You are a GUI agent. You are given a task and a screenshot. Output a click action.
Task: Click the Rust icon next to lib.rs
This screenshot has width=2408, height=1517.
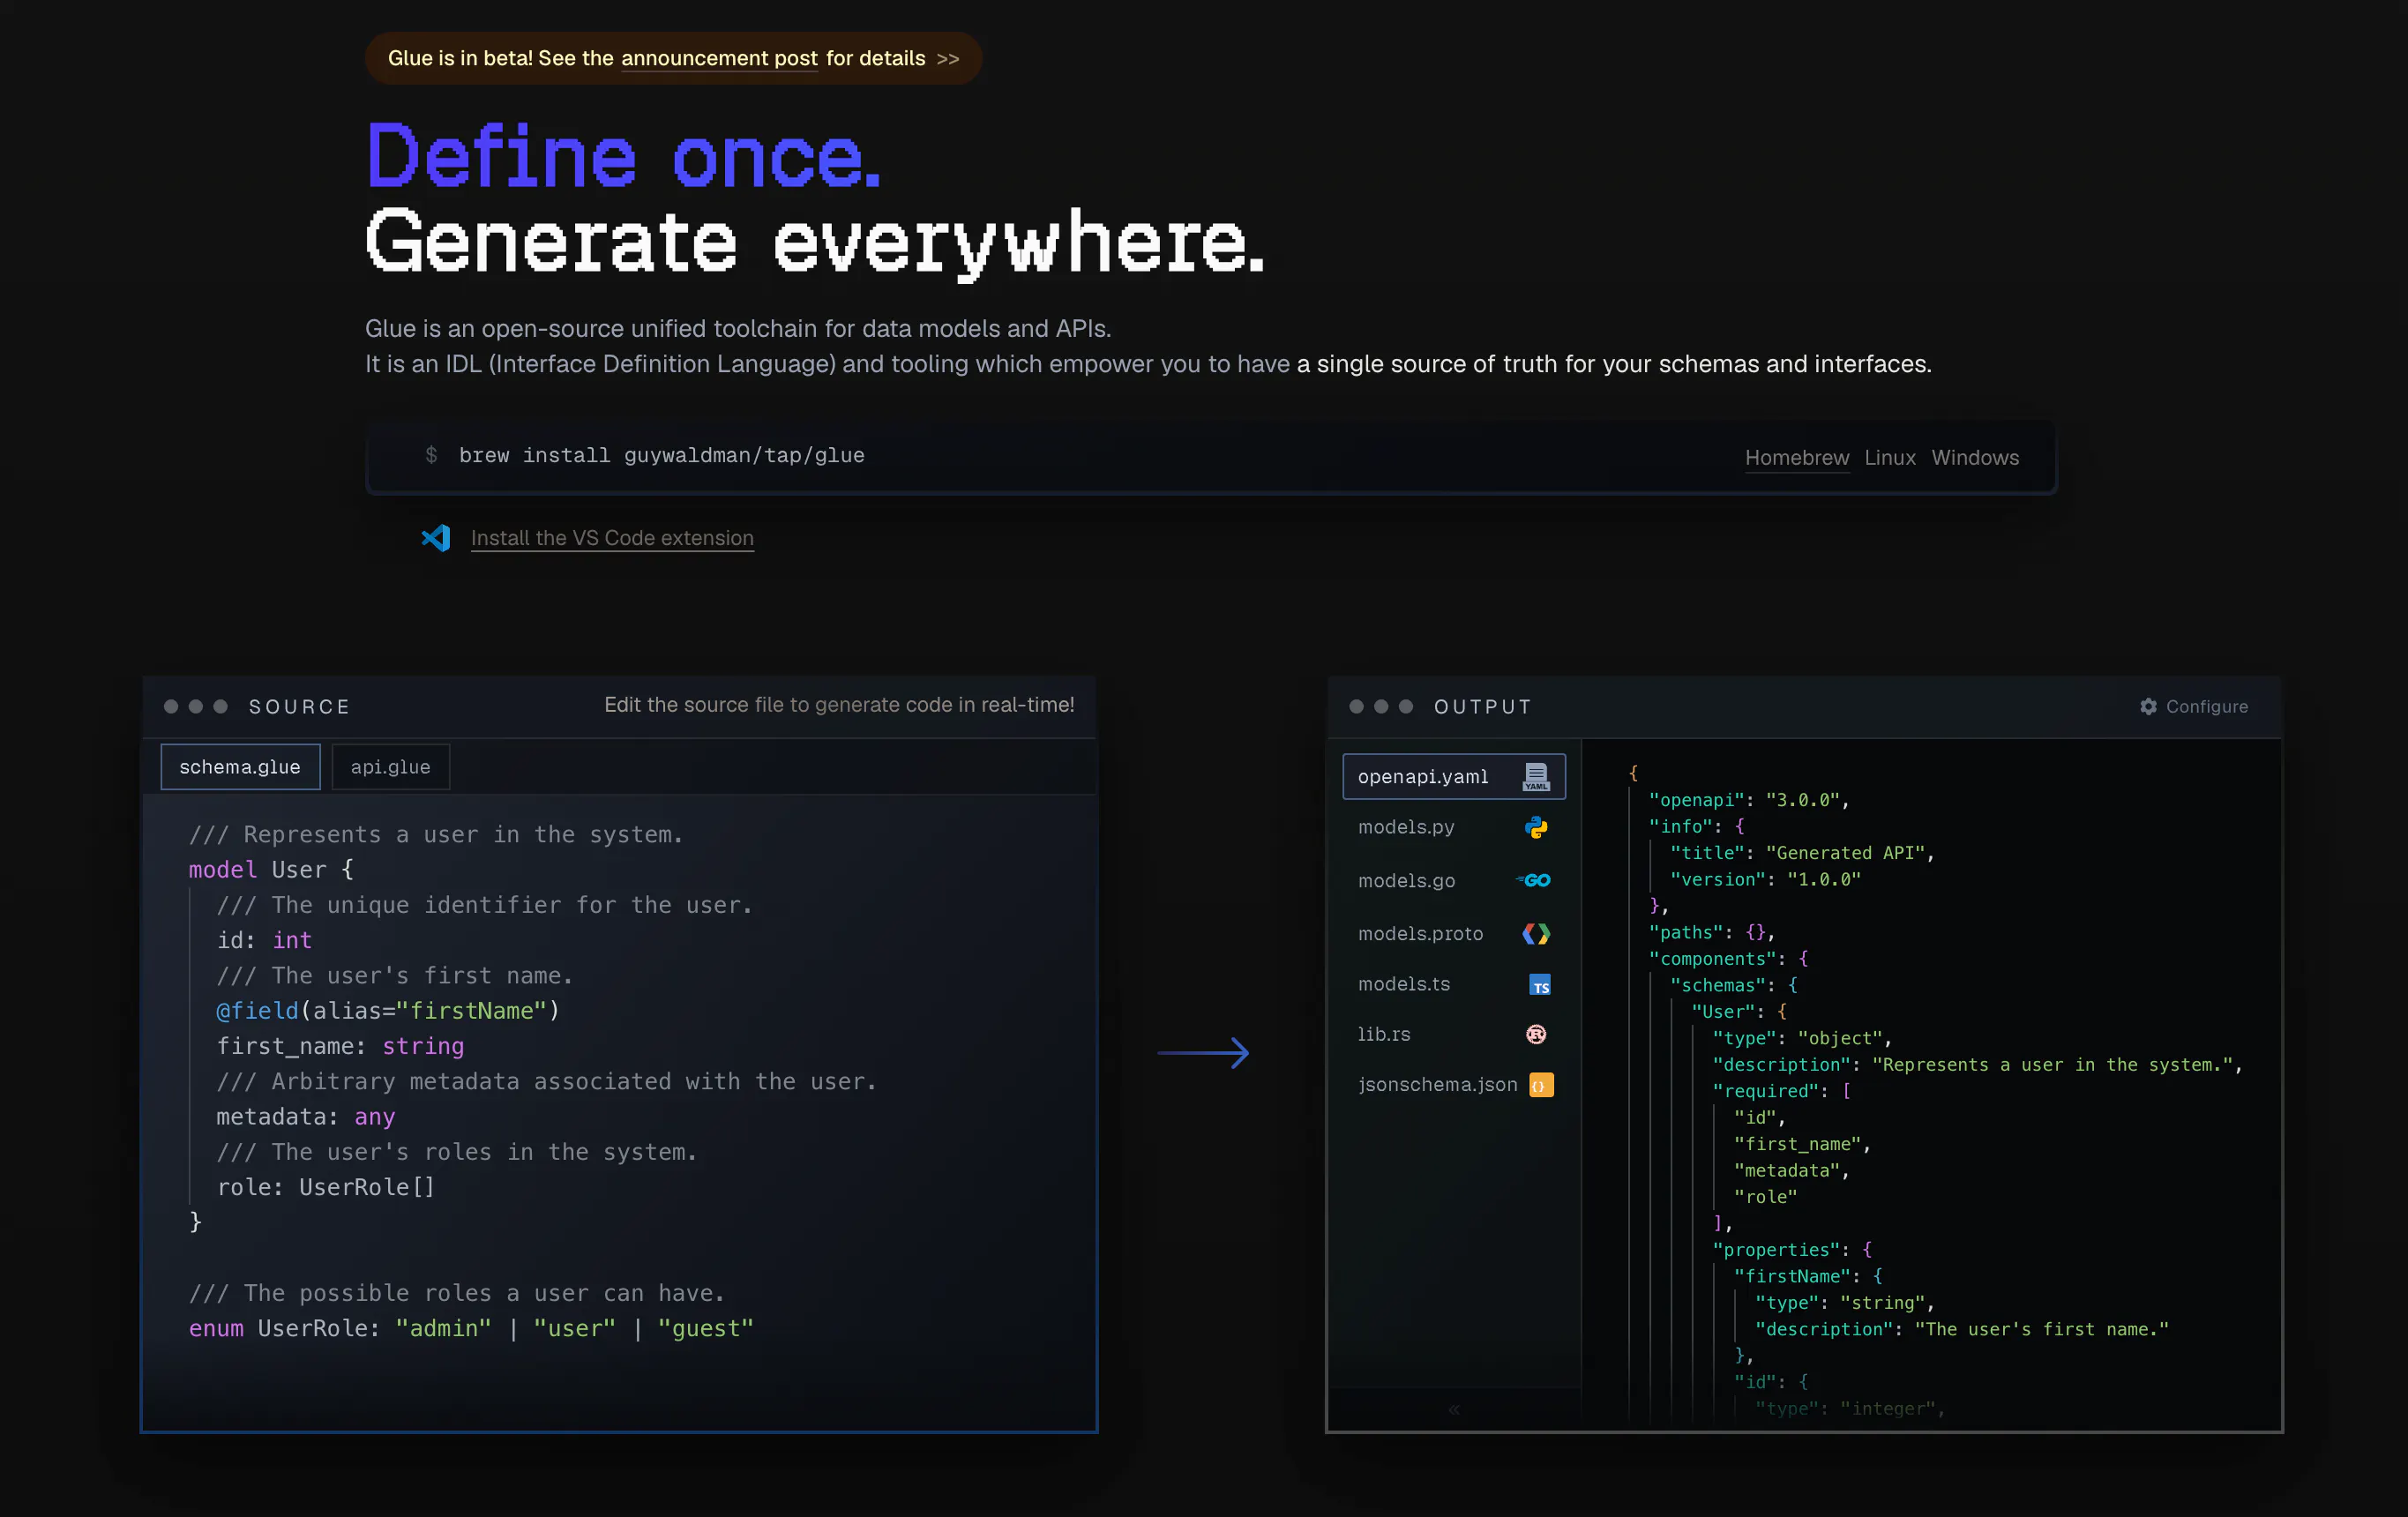[x=1536, y=1034]
